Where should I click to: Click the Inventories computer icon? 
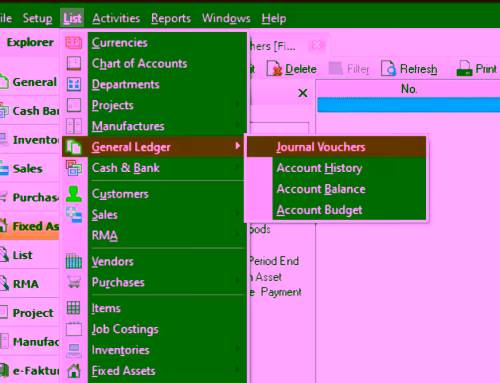(x=74, y=350)
